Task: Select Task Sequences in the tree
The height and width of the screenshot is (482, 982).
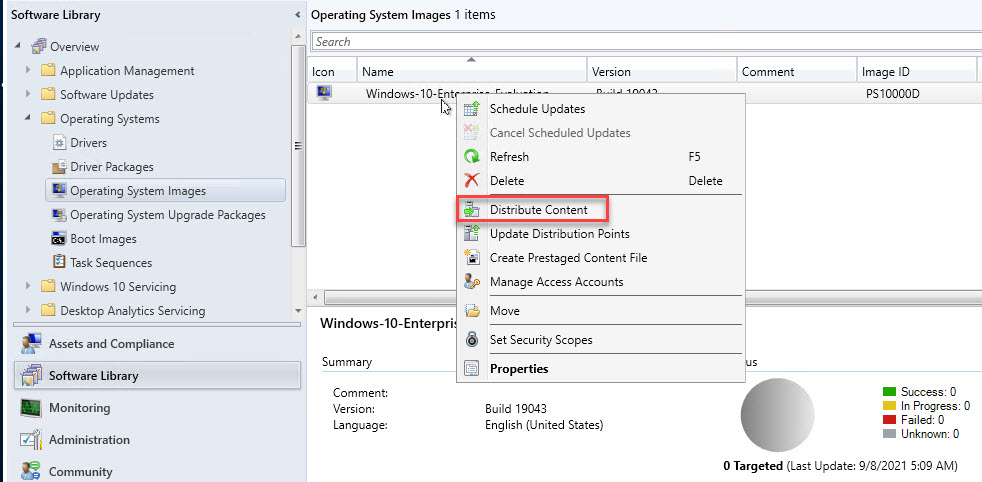Action: (110, 263)
